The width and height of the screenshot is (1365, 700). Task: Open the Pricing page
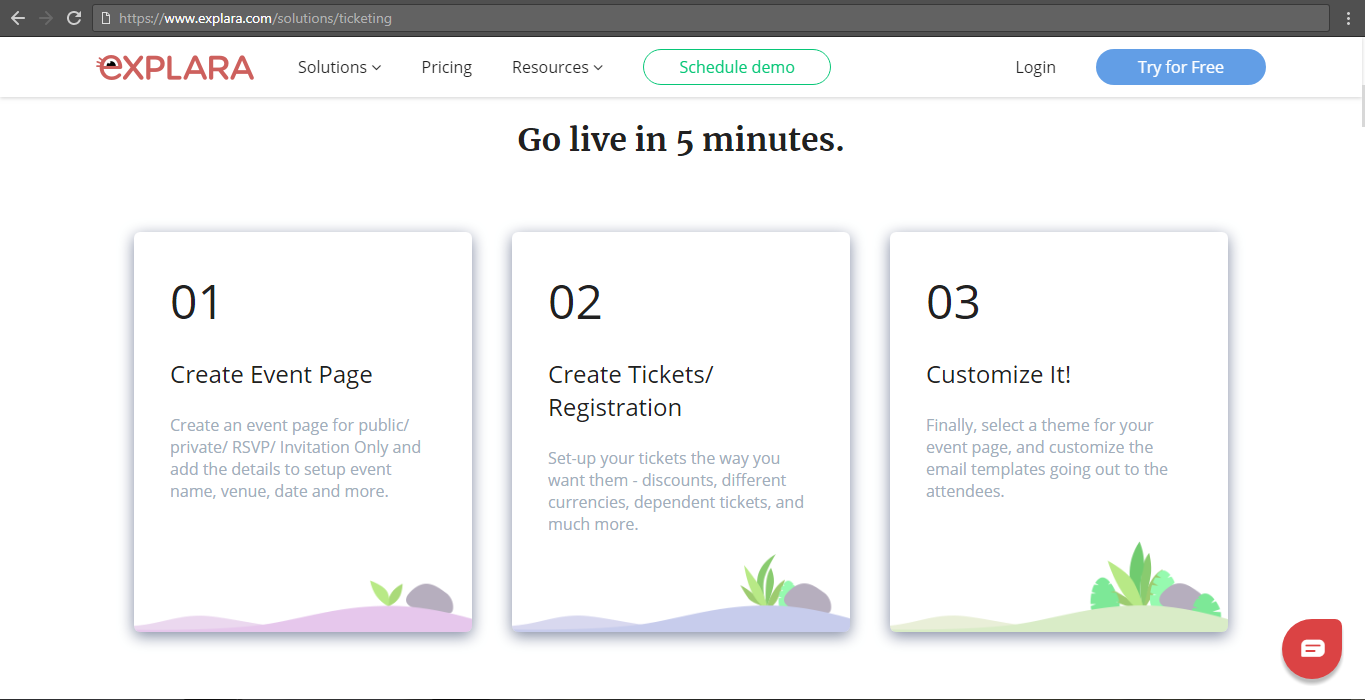pyautogui.click(x=447, y=67)
